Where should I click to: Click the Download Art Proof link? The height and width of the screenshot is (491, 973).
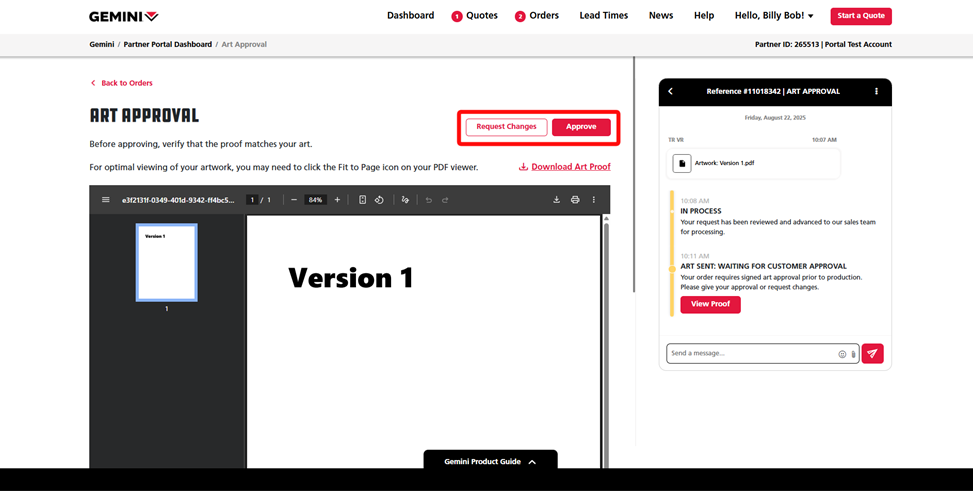[x=565, y=167]
